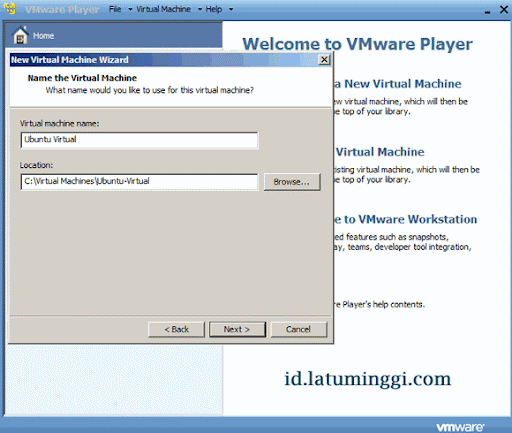Open the Help menu
Screen dimensions: 512x433
(x=214, y=9)
